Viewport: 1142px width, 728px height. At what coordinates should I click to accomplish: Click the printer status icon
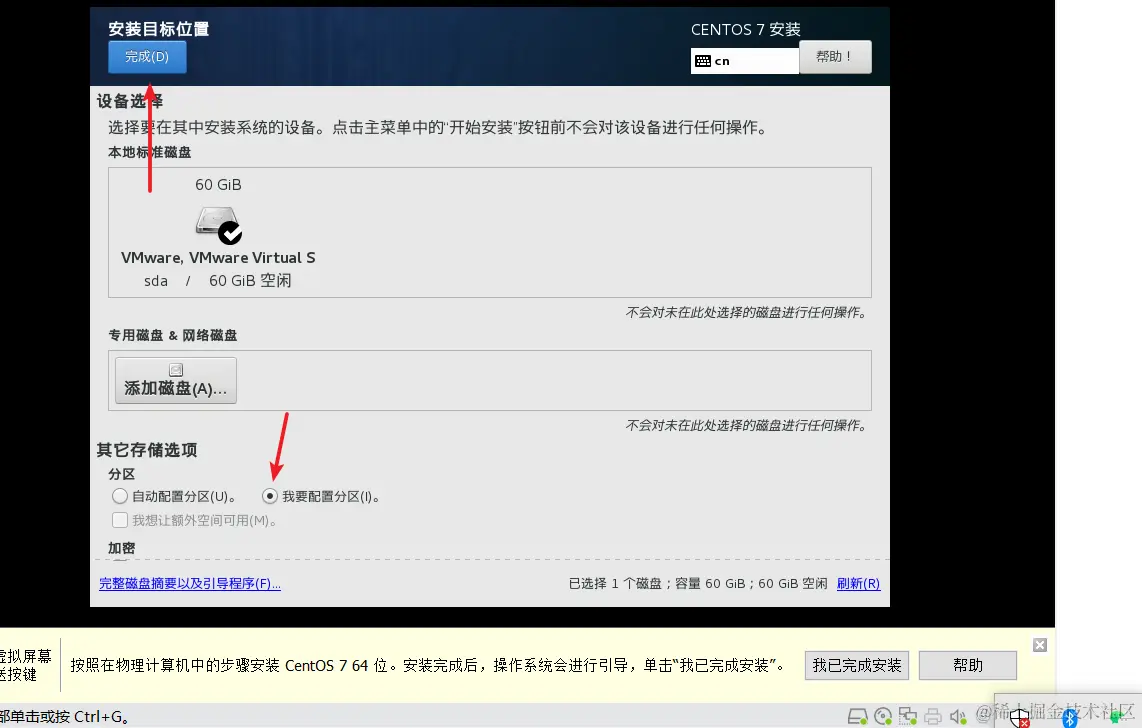pos(933,717)
